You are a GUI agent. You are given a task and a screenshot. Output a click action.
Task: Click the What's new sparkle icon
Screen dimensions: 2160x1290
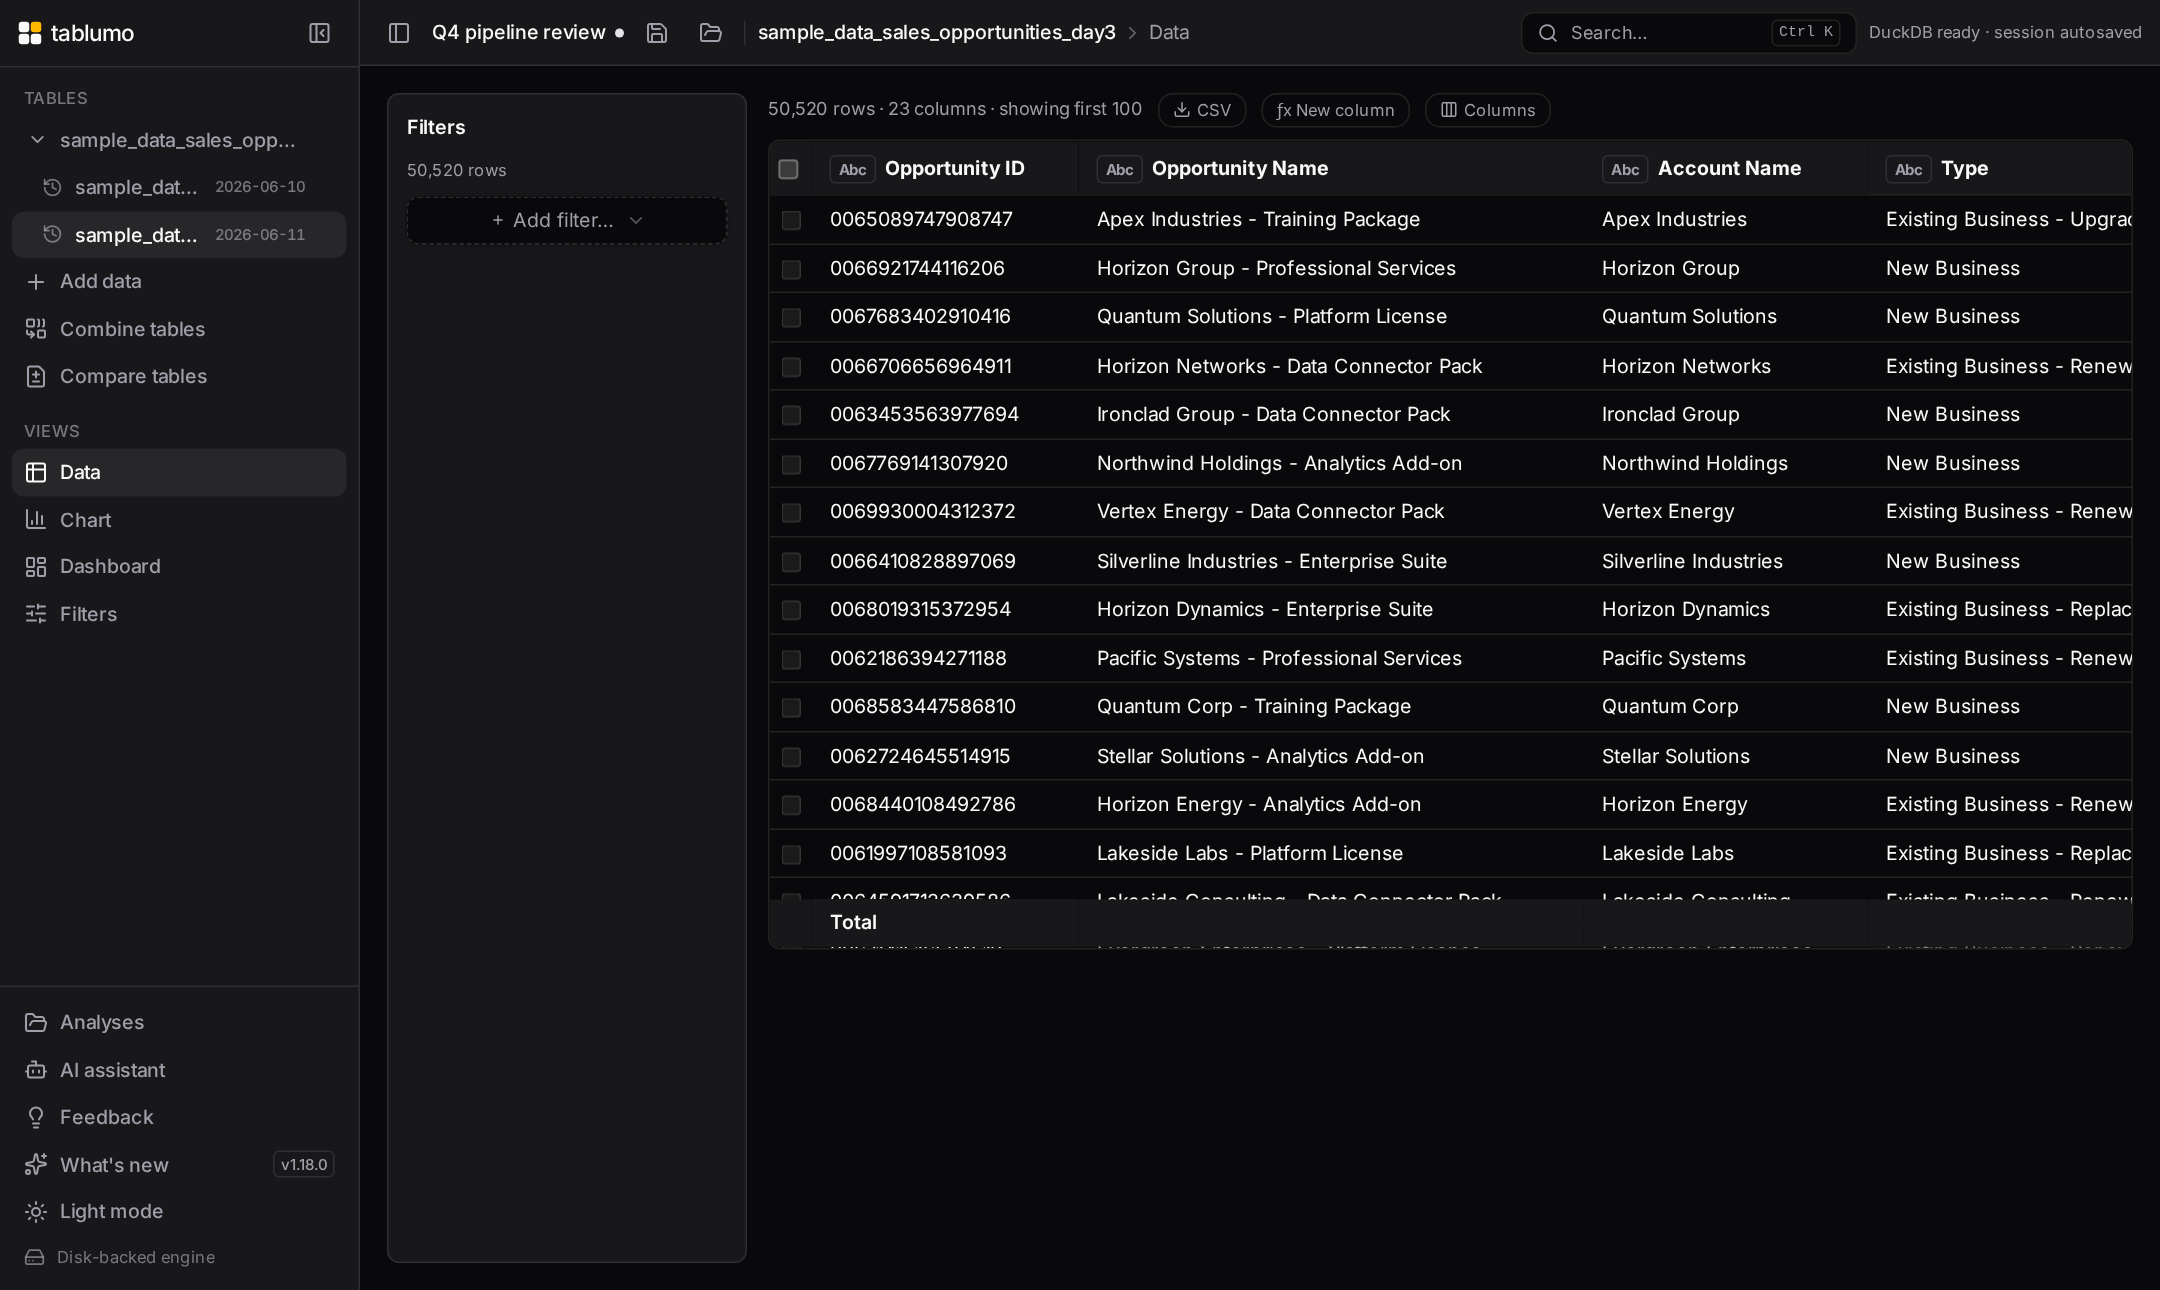(x=36, y=1164)
